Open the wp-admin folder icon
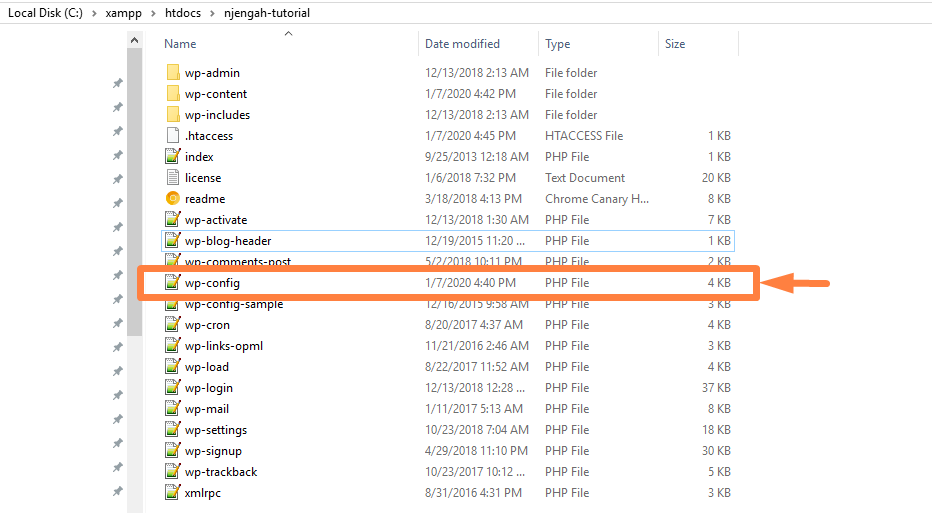Viewport: 932px width, 513px height. click(x=173, y=73)
